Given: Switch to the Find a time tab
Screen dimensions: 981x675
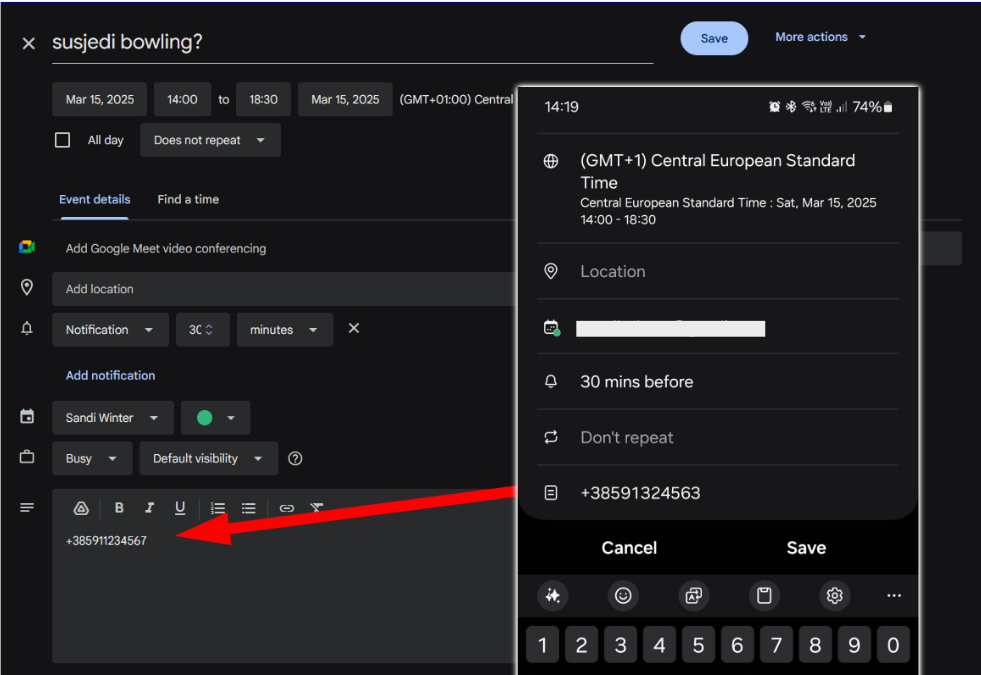Looking at the screenshot, I should pyautogui.click(x=188, y=199).
